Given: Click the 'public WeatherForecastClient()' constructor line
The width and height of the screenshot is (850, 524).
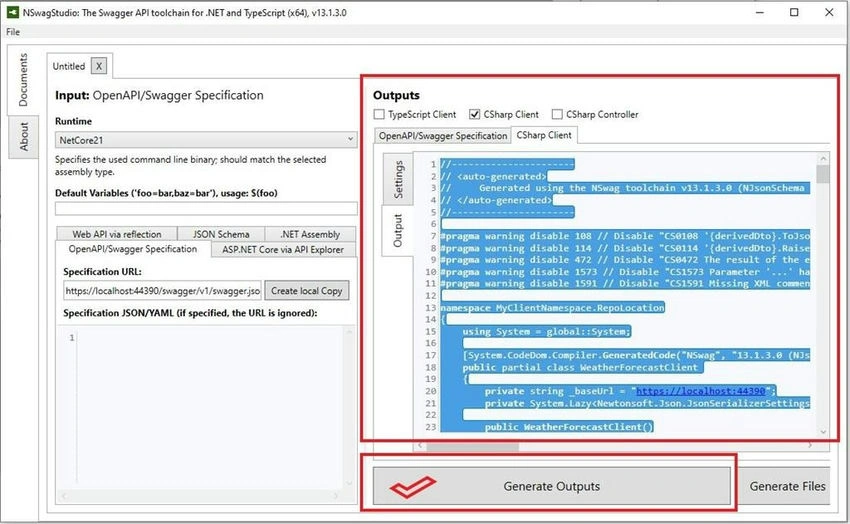Looking at the screenshot, I should point(569,427).
